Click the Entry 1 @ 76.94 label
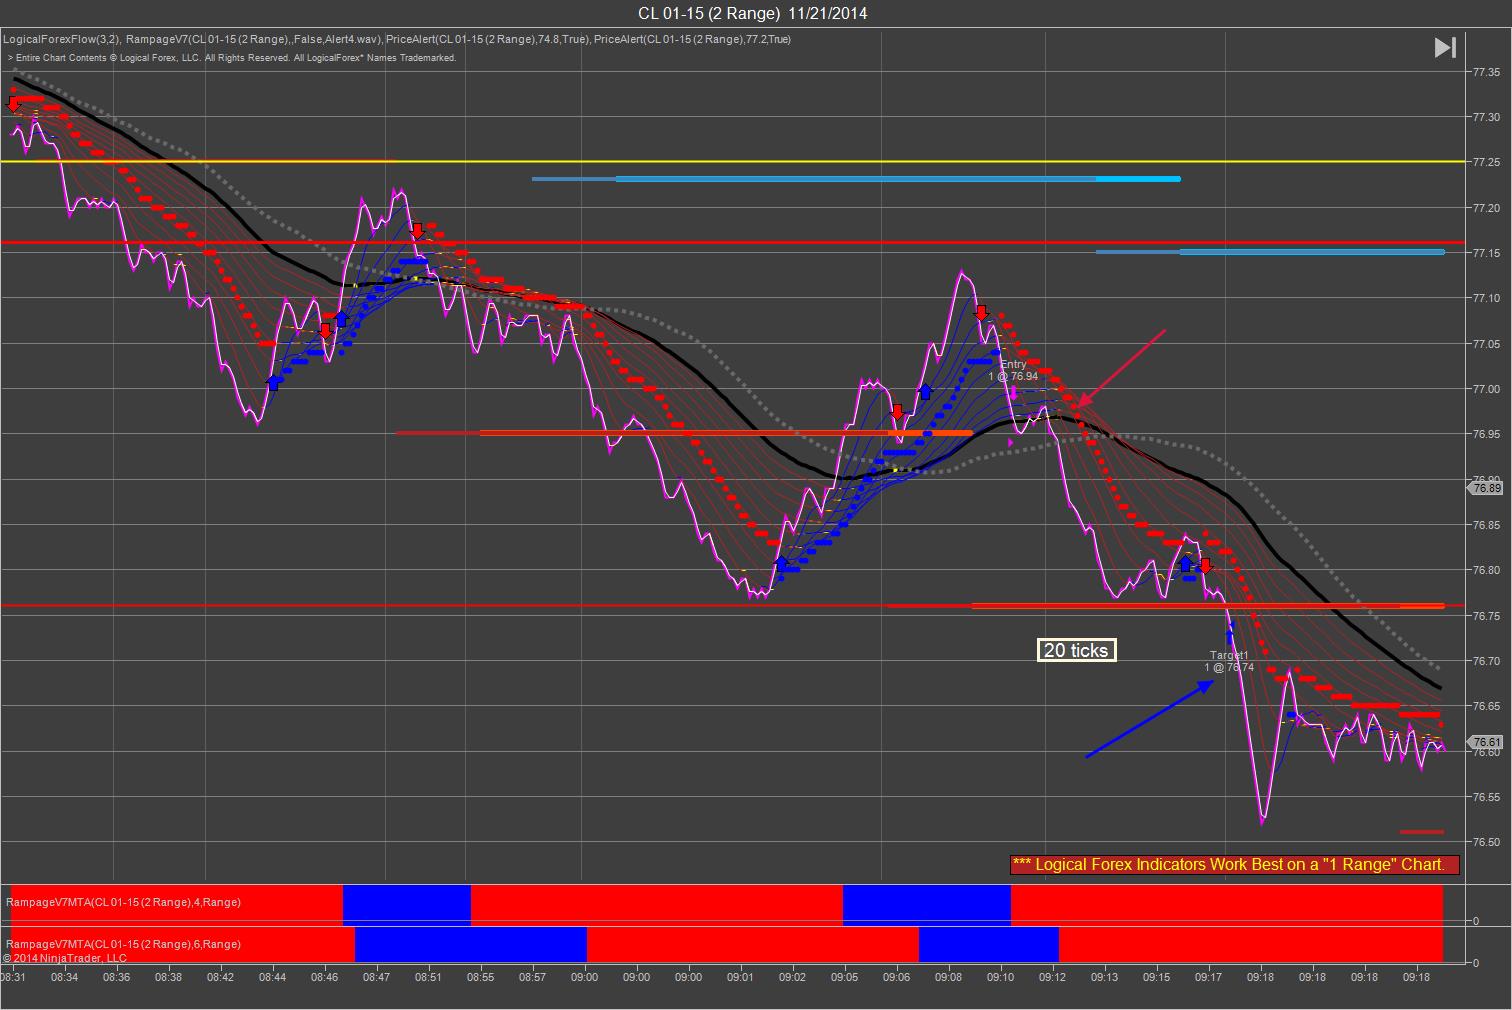The height and width of the screenshot is (1010, 1512). coord(1013,370)
